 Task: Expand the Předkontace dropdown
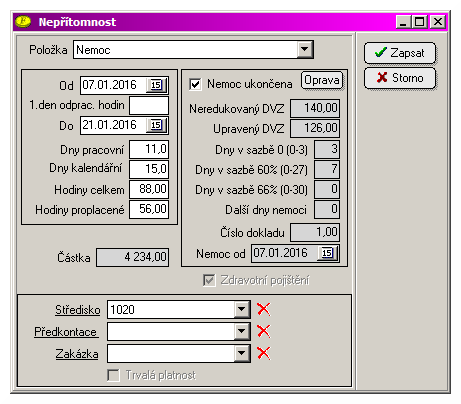(242, 331)
